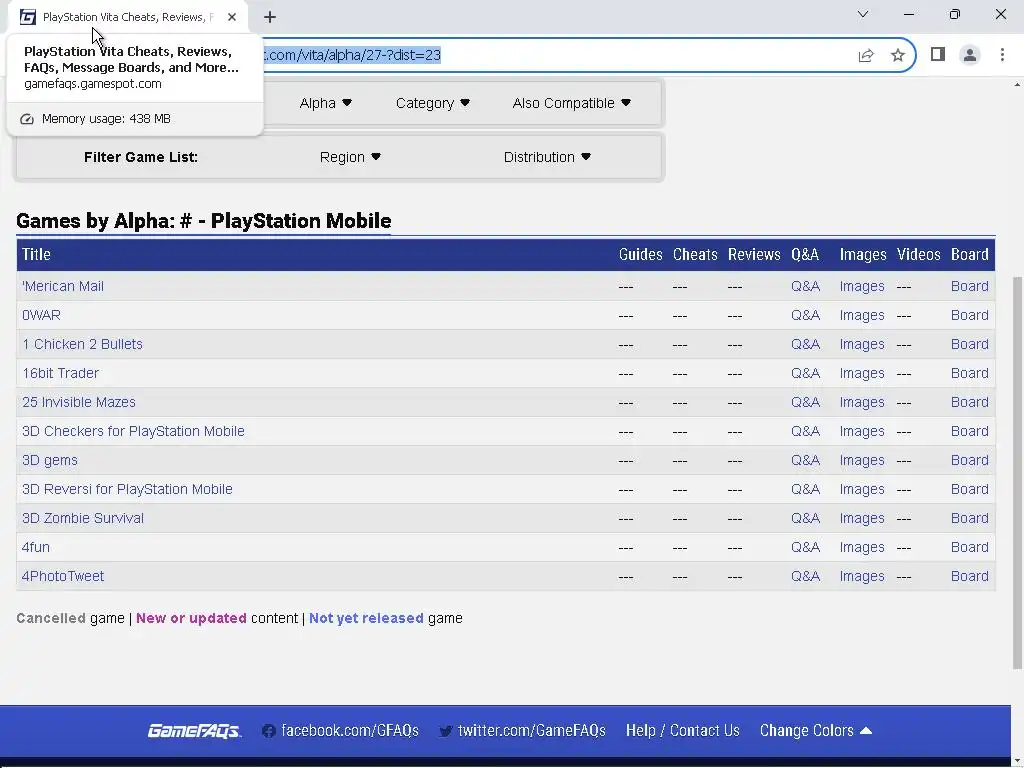1024x768 pixels.
Task: Click the Cancelled legend text
Action: click(51, 618)
